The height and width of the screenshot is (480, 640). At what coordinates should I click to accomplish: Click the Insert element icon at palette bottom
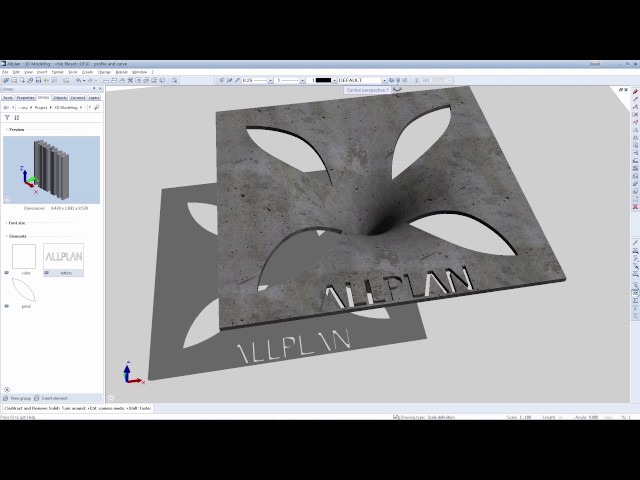pos(36,398)
